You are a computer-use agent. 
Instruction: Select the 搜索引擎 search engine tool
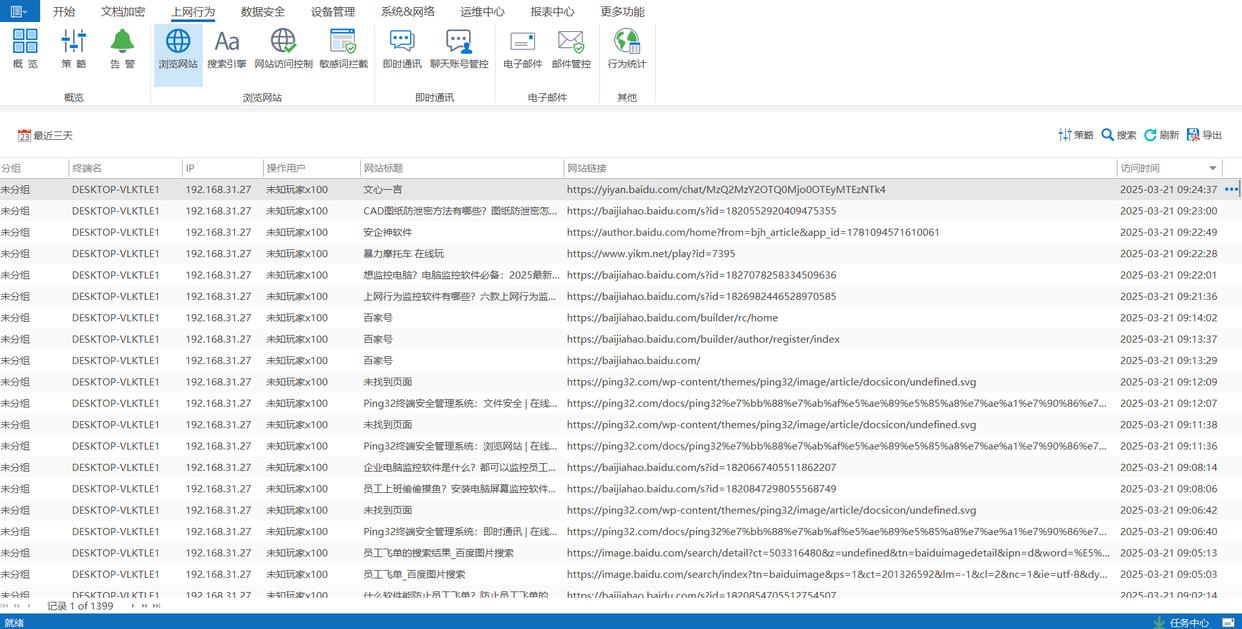click(227, 49)
